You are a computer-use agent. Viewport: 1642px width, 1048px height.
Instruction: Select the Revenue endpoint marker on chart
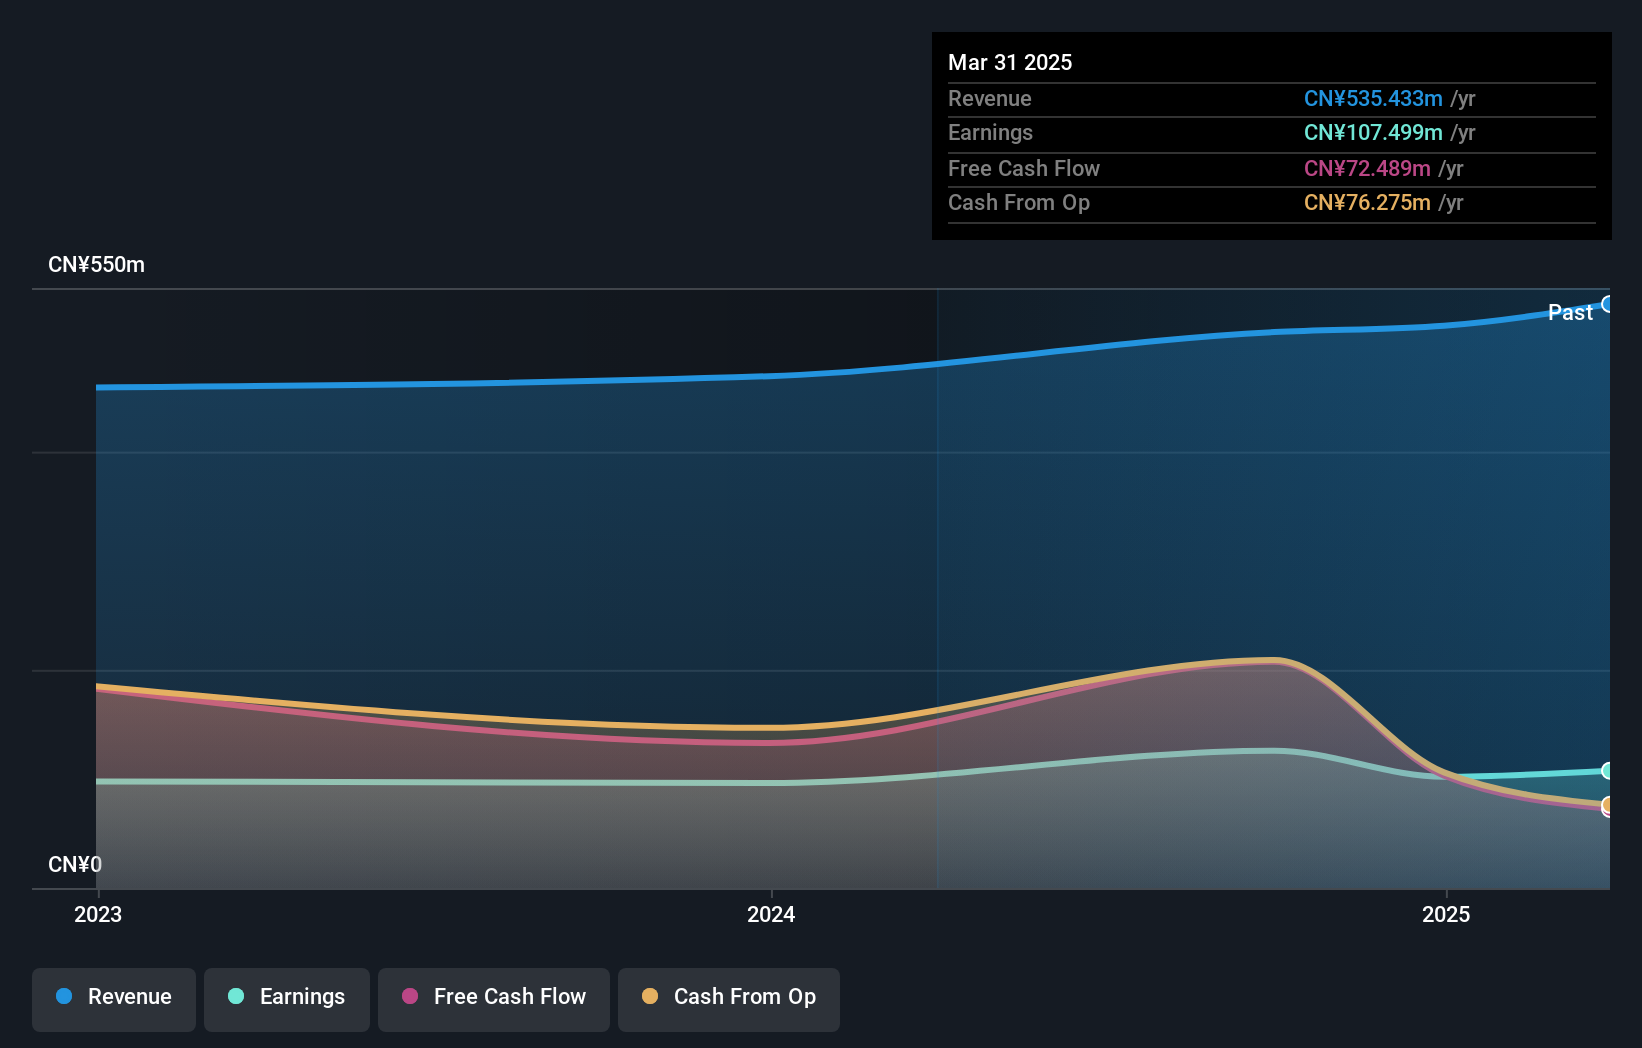click(x=1607, y=304)
